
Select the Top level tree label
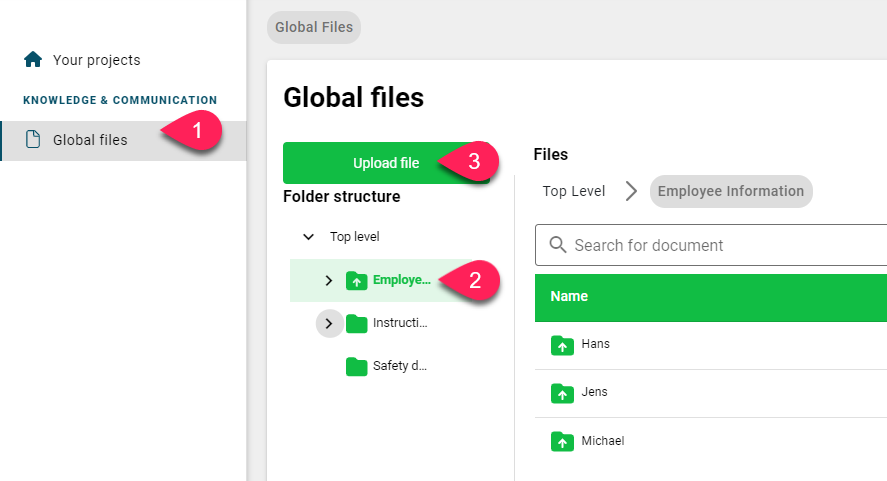tap(355, 237)
